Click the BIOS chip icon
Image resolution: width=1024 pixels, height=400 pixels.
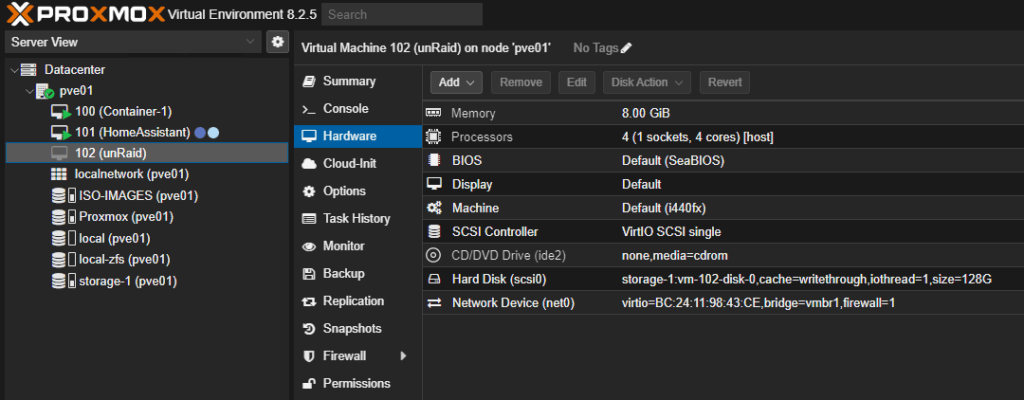tap(434, 160)
